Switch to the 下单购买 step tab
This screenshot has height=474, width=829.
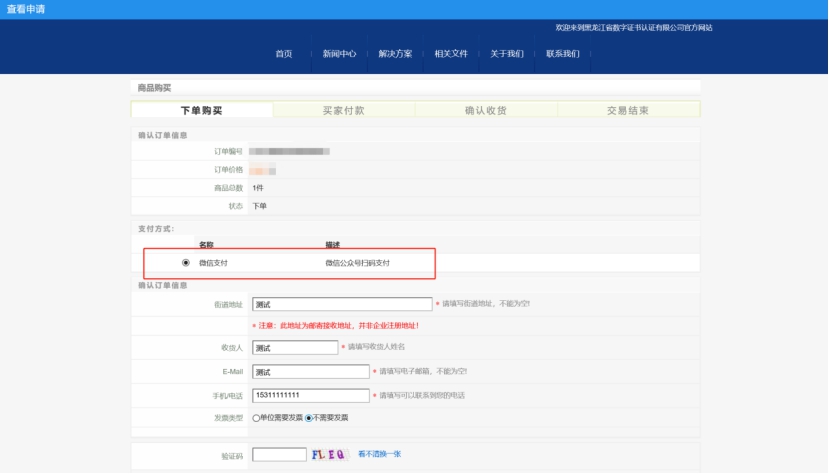click(x=202, y=110)
